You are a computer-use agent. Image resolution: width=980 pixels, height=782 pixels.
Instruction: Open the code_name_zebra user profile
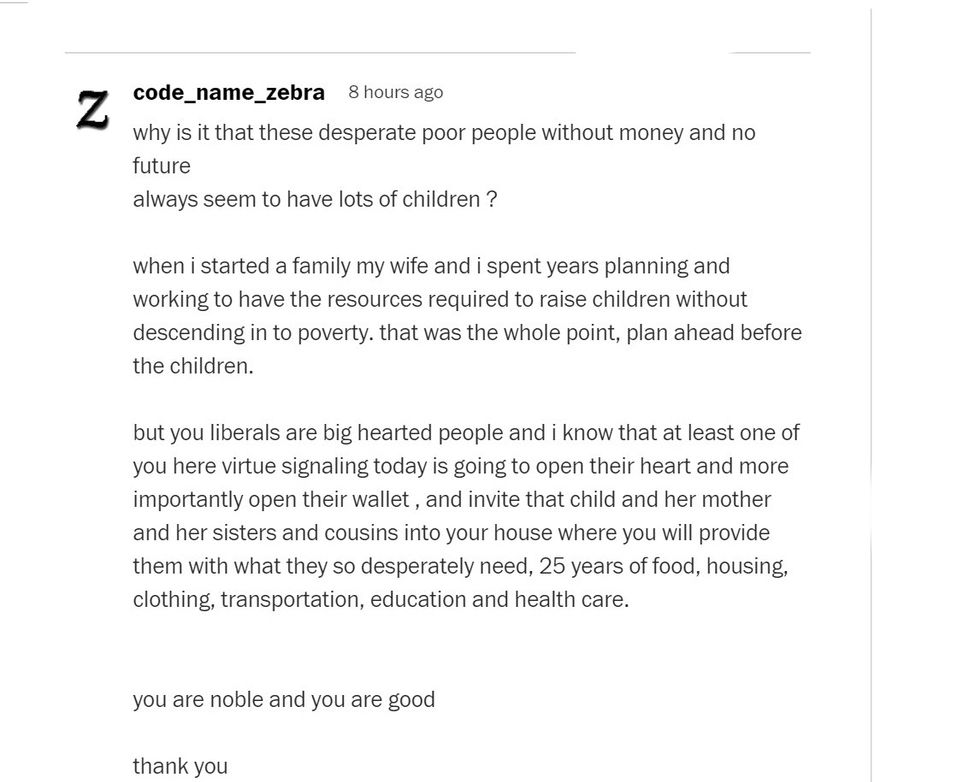tap(228, 92)
